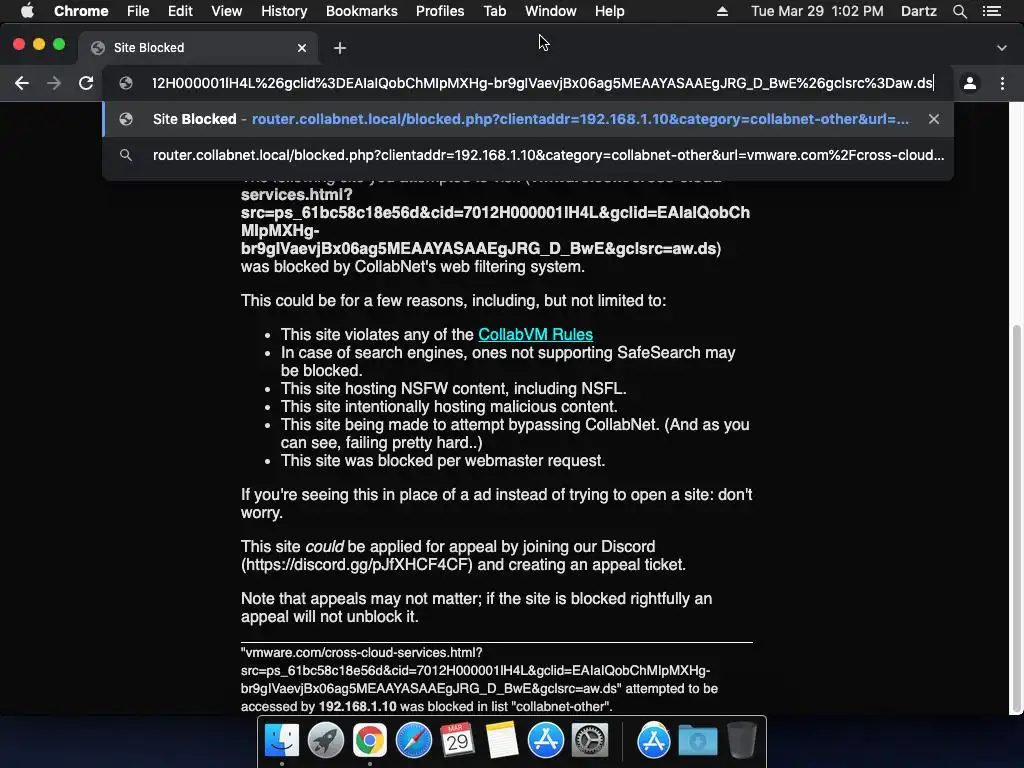The width and height of the screenshot is (1024, 768).
Task: Open the Tab menu
Action: tap(495, 11)
